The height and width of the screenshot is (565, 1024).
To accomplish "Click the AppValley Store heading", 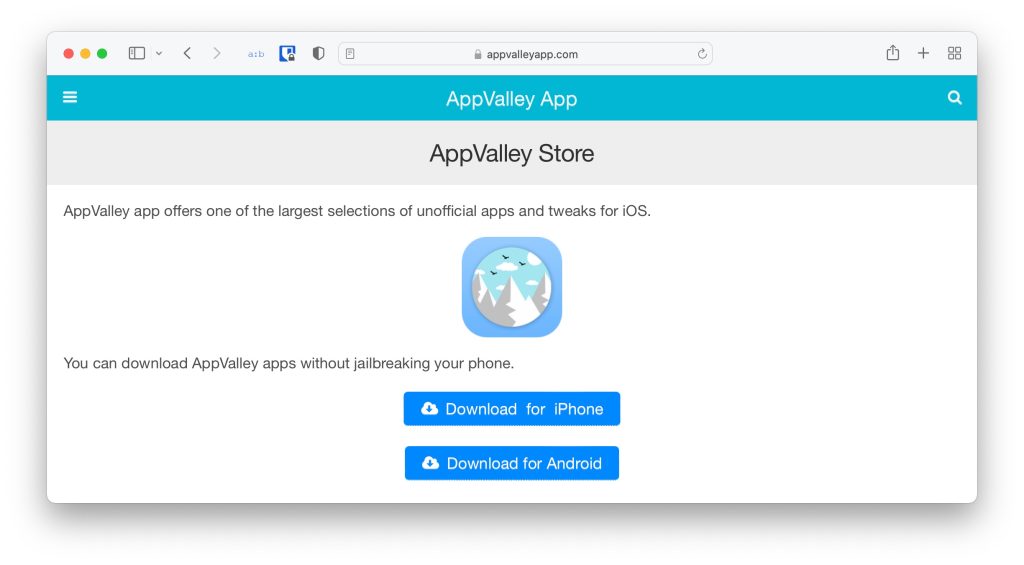I will coord(511,153).
